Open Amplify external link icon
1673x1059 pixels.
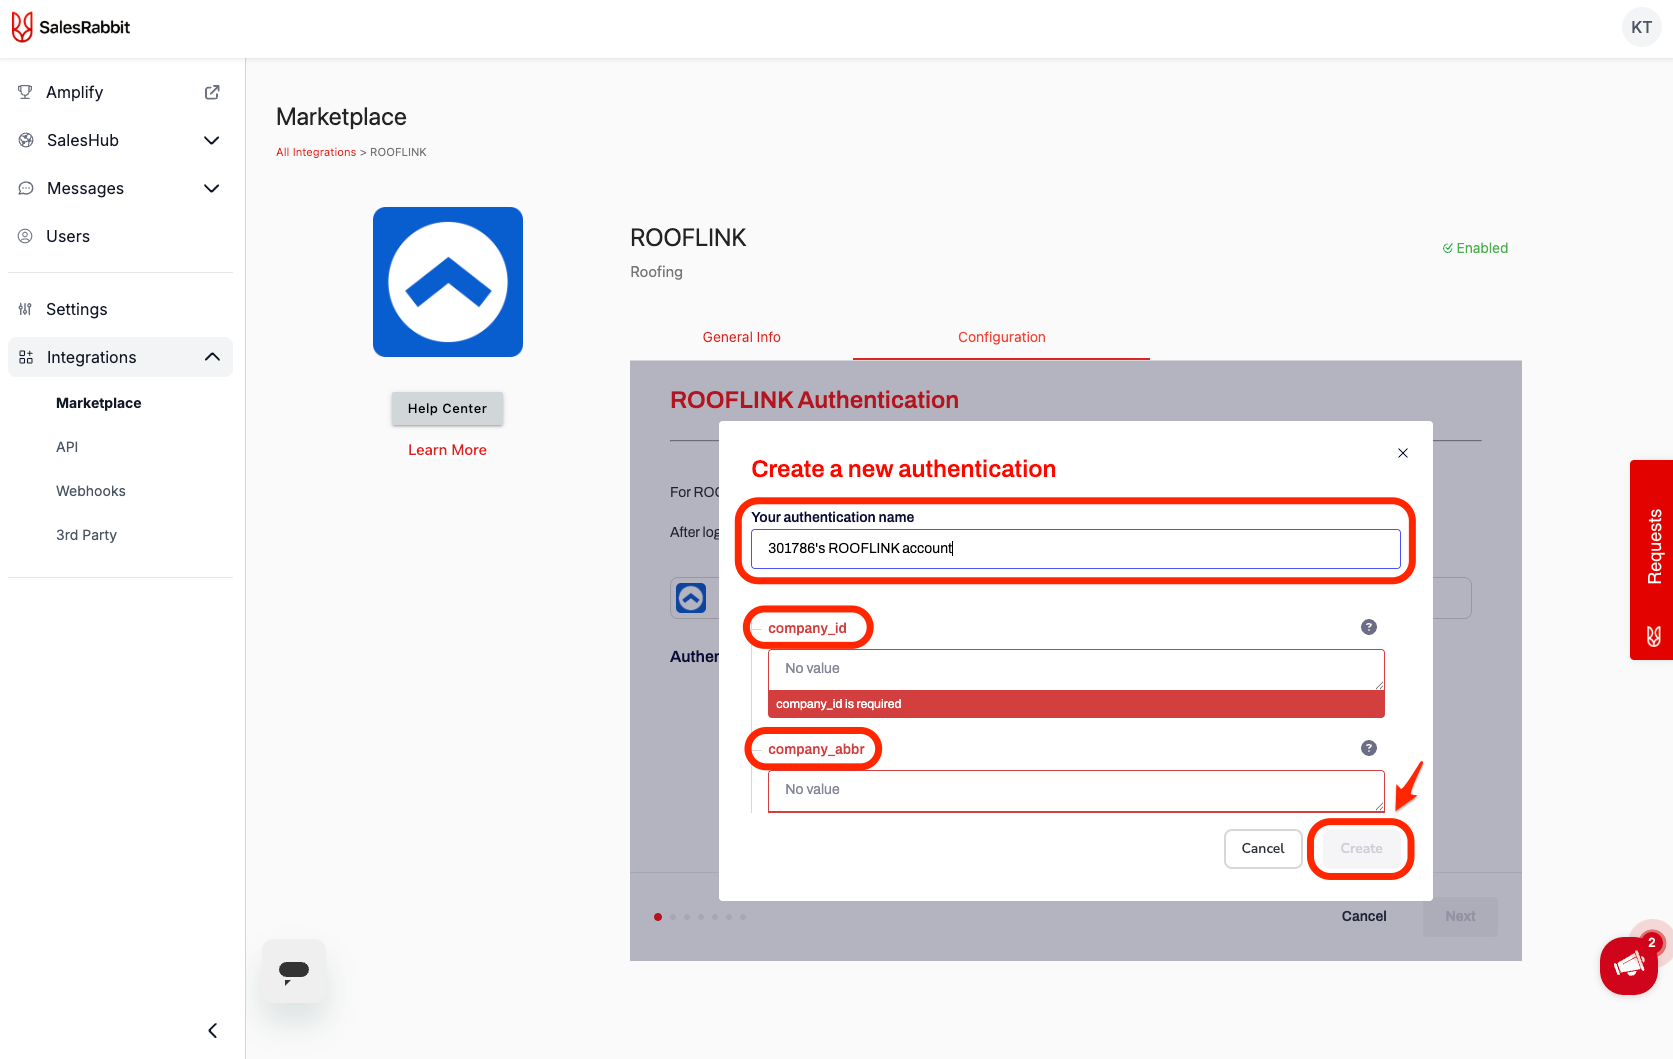[212, 92]
